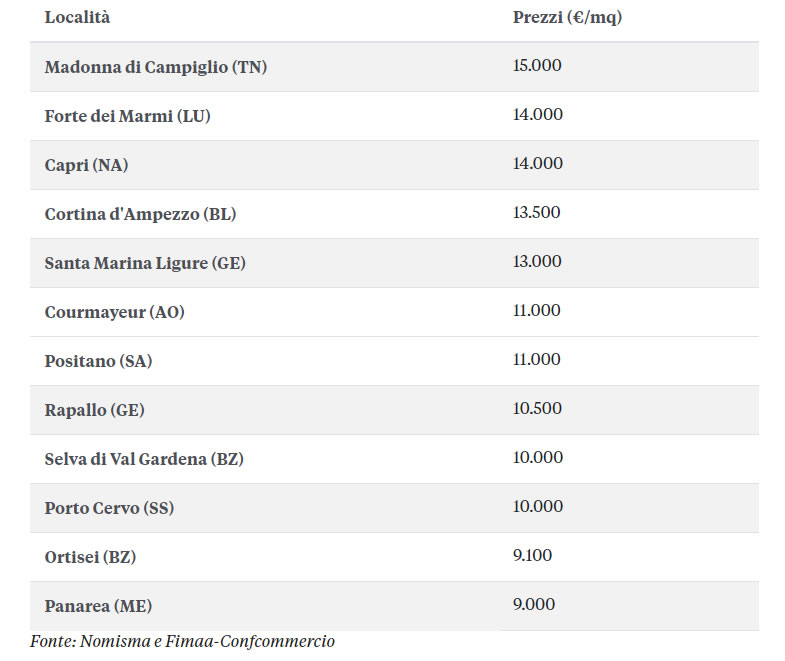Screen dimensions: 785x661
Task: Click the 15.000 price value
Action: [x=537, y=65]
